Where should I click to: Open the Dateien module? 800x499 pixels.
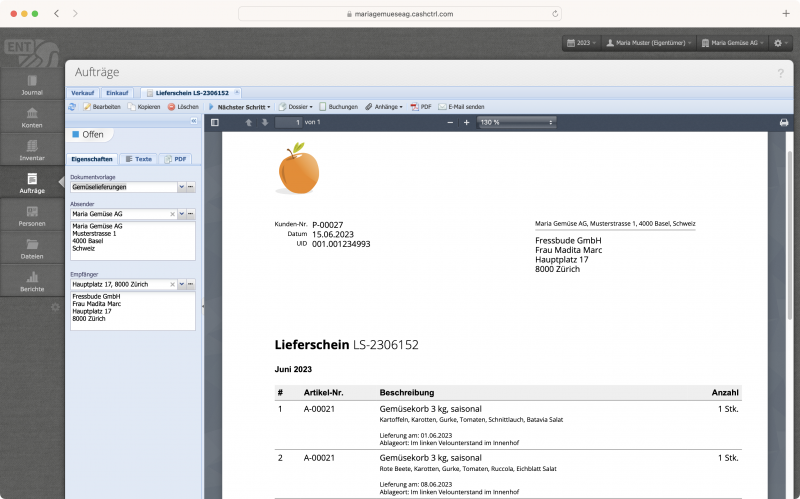(32, 248)
